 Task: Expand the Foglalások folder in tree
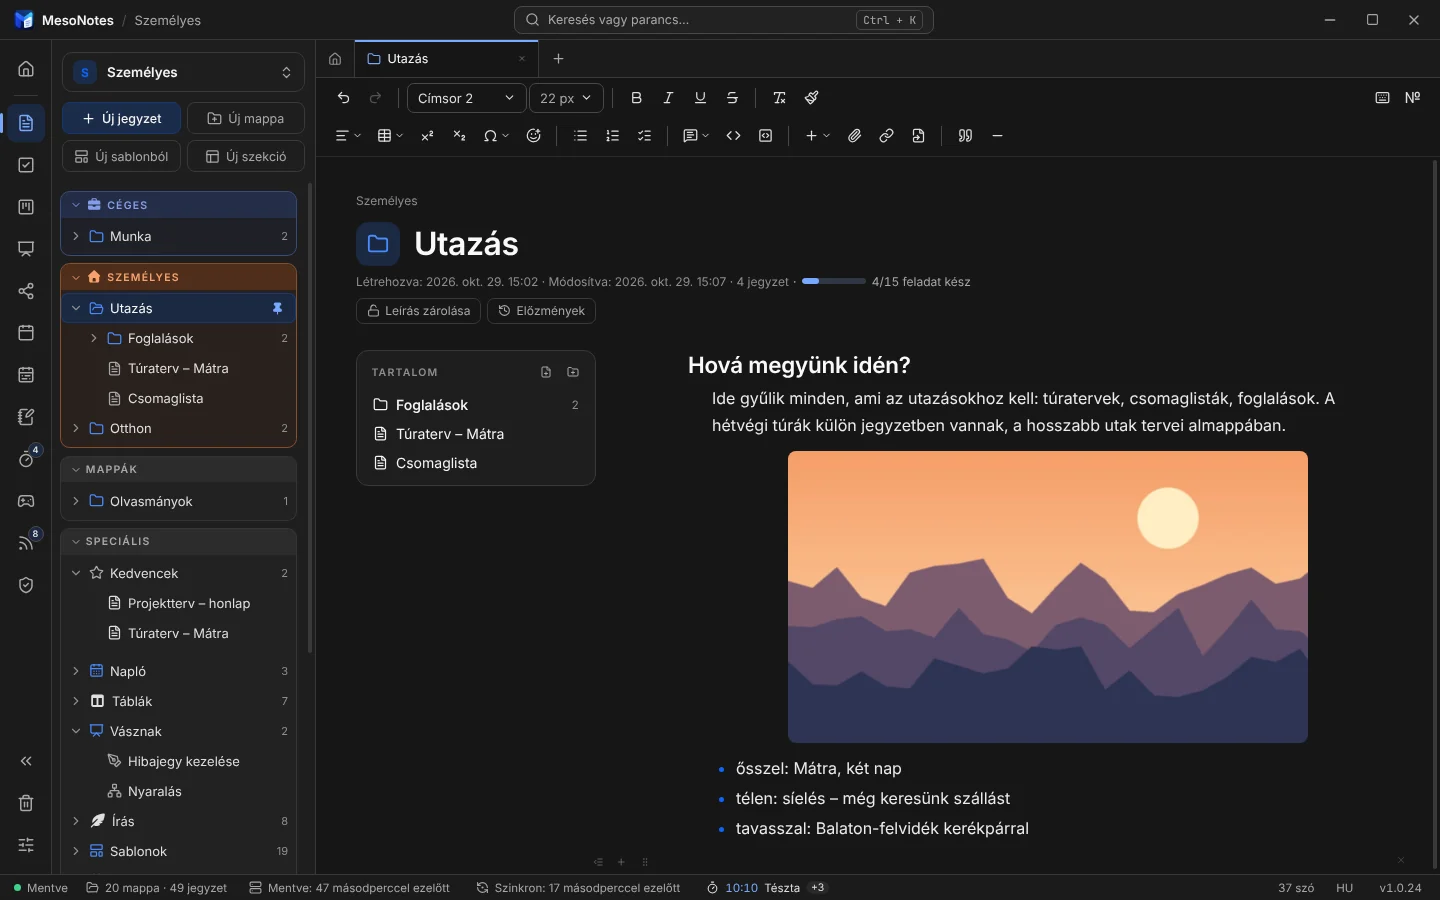point(94,338)
